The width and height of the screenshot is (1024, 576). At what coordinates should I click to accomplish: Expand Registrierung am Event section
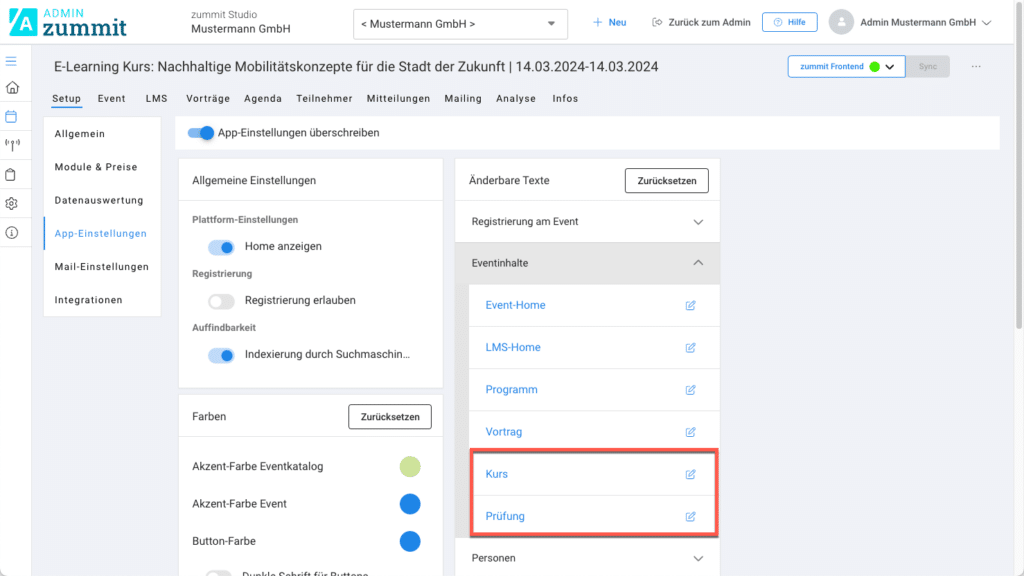pos(698,222)
